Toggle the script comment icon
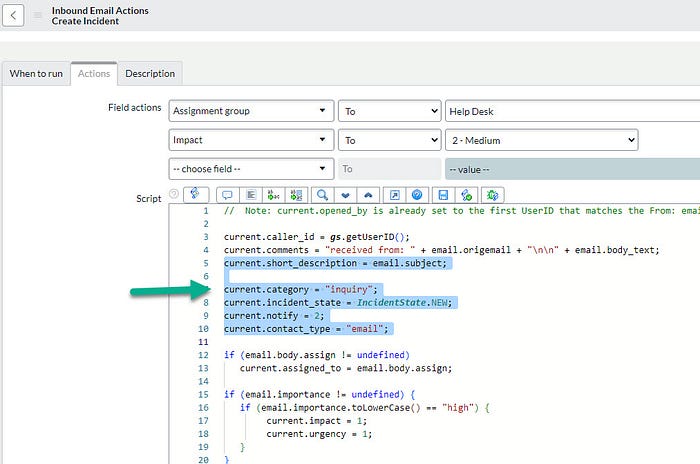The image size is (700, 464). coord(227,194)
